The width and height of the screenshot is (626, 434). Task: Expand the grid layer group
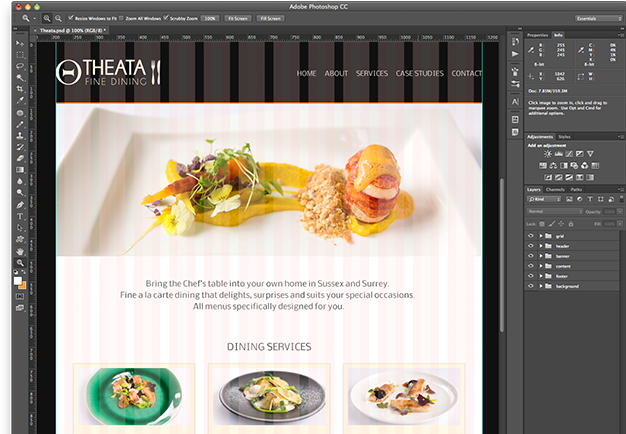[x=541, y=236]
